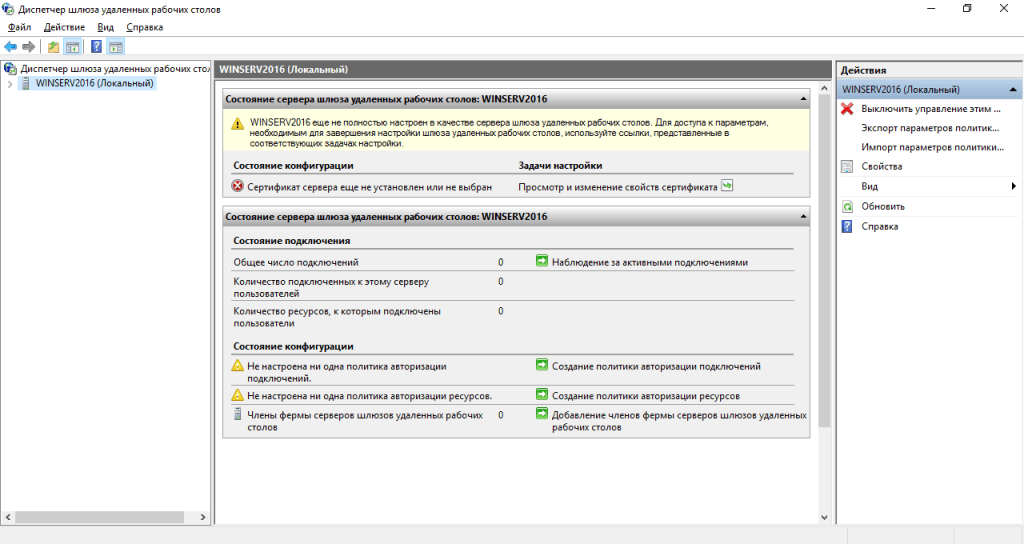Expand the WINSERV2016 (Локальный) tree node
1024x544 pixels.
tap(10, 84)
